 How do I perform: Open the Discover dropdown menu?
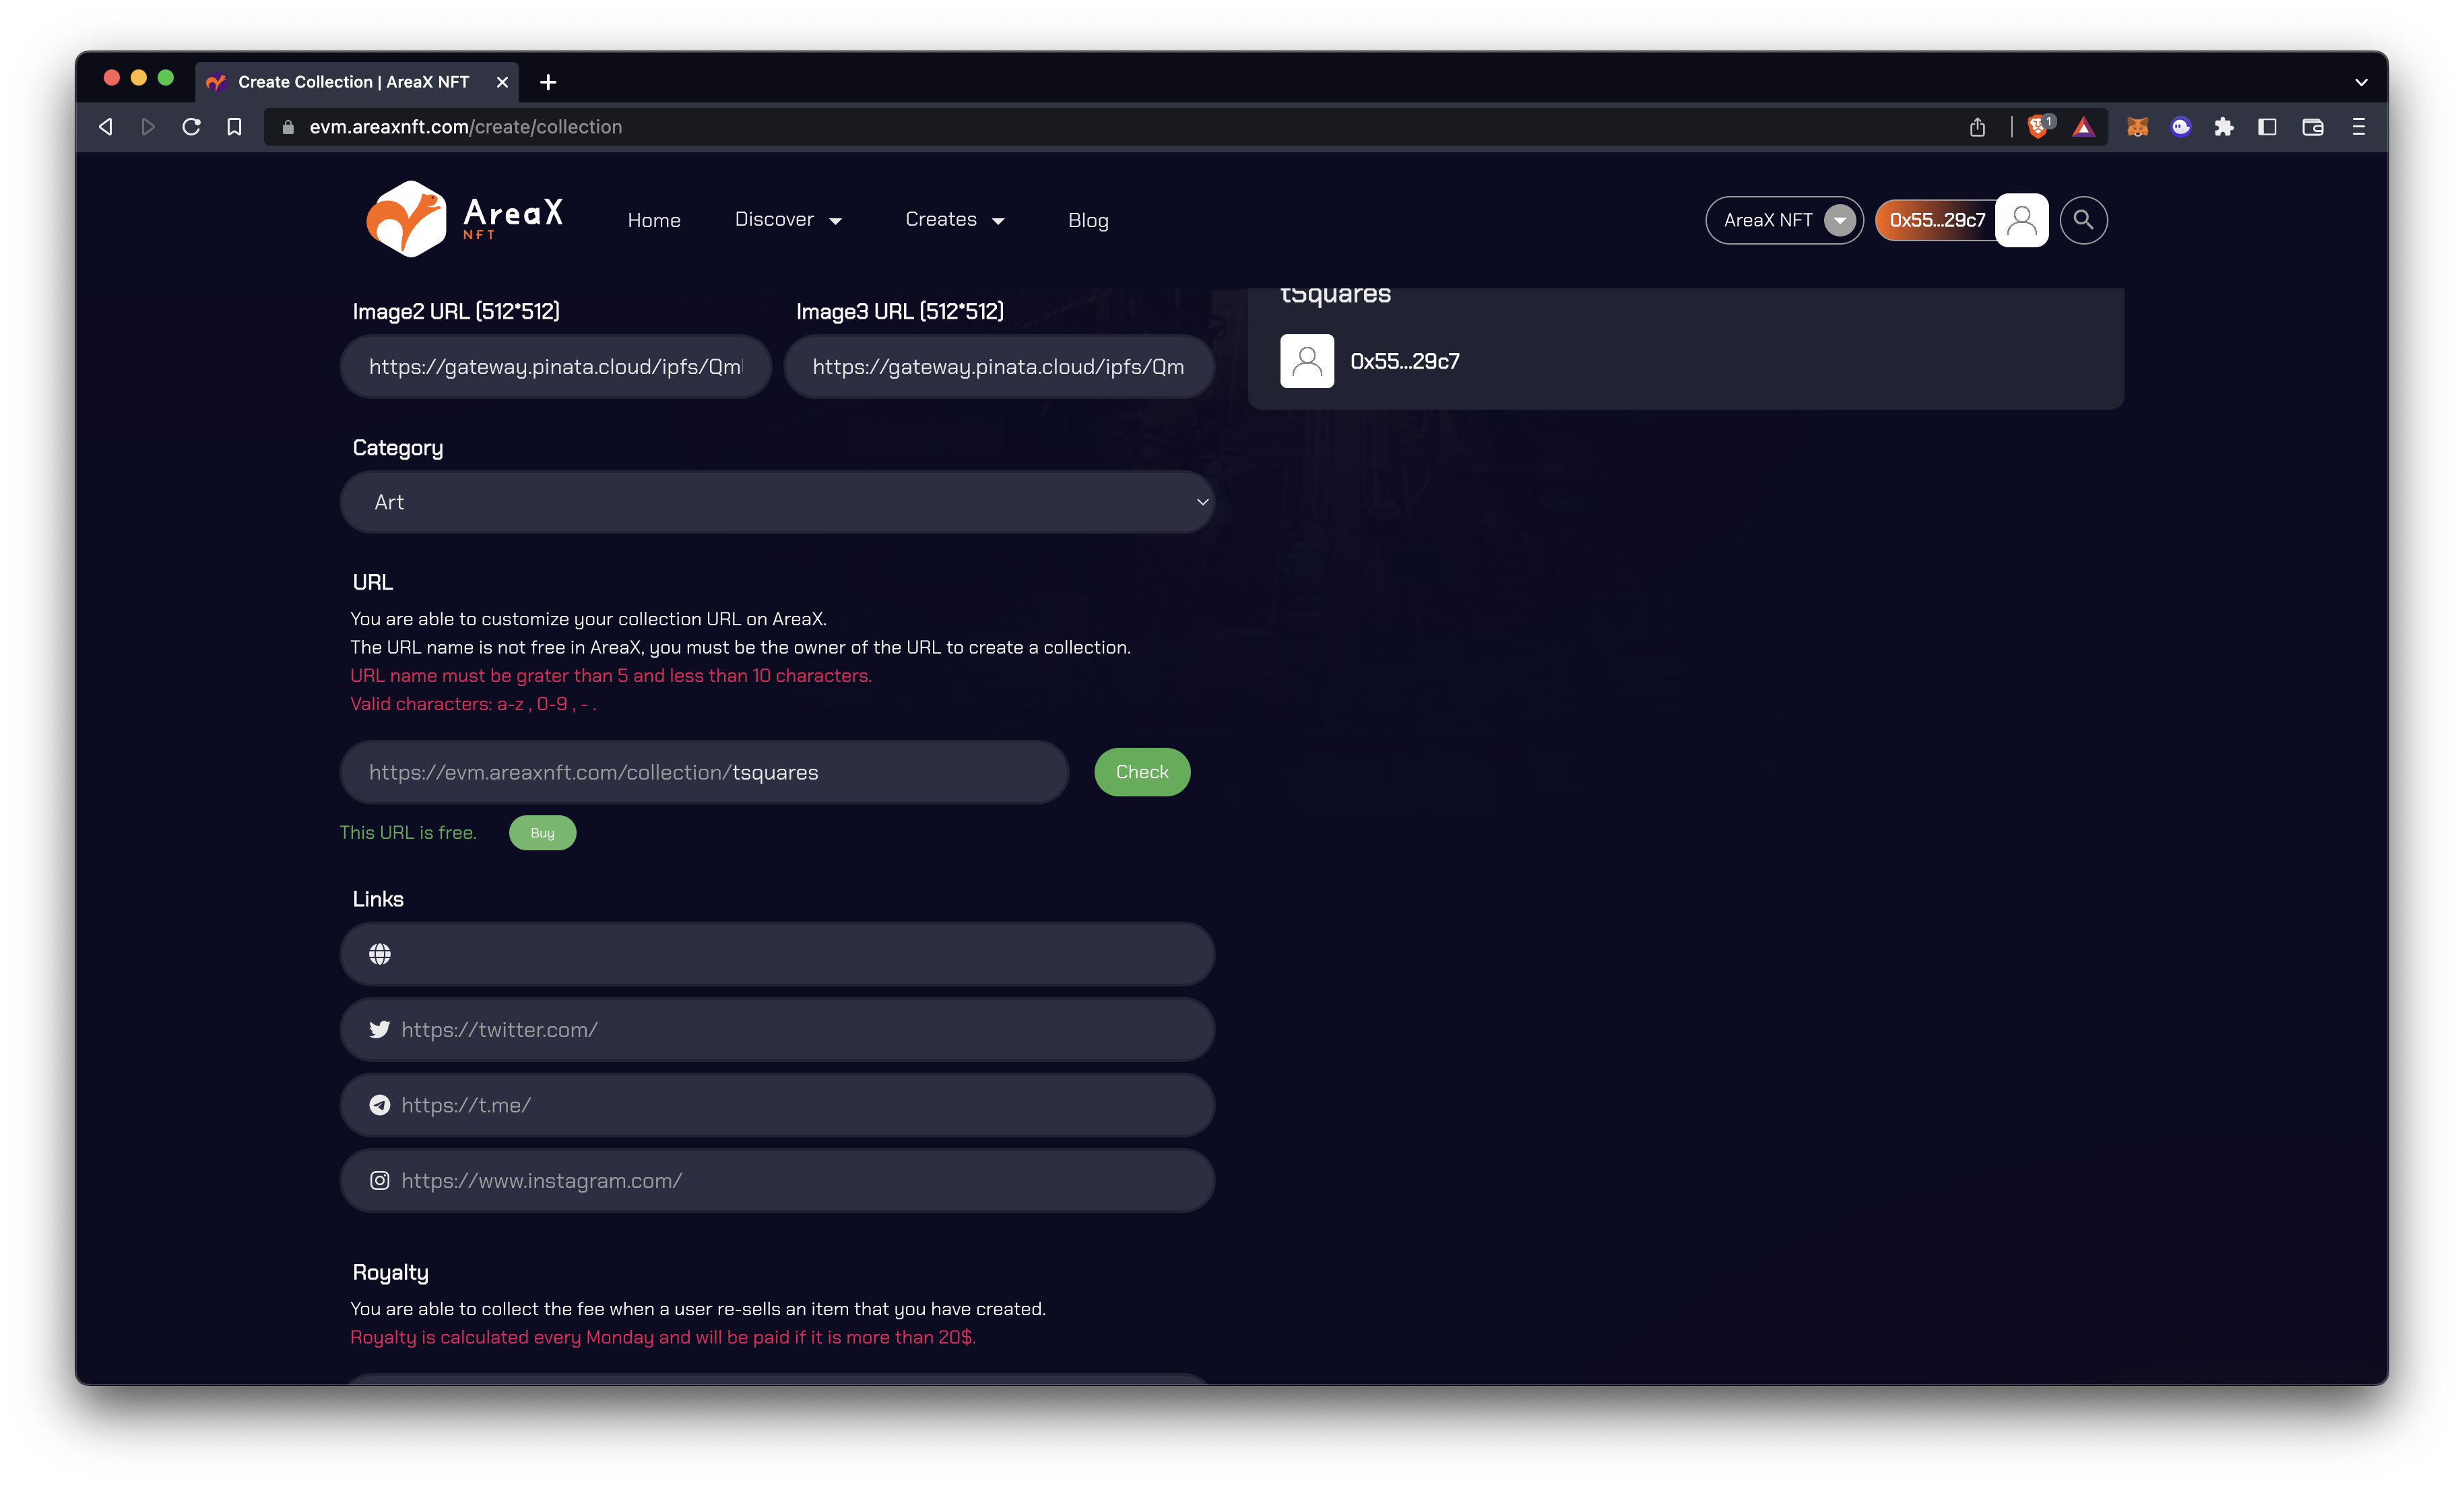pyautogui.click(x=788, y=220)
